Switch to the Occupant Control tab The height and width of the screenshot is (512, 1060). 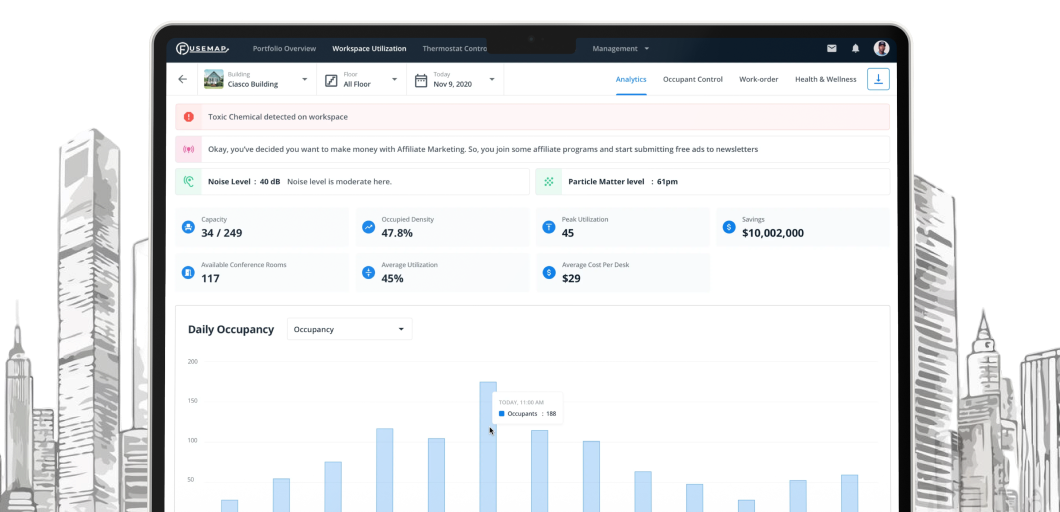(692, 79)
